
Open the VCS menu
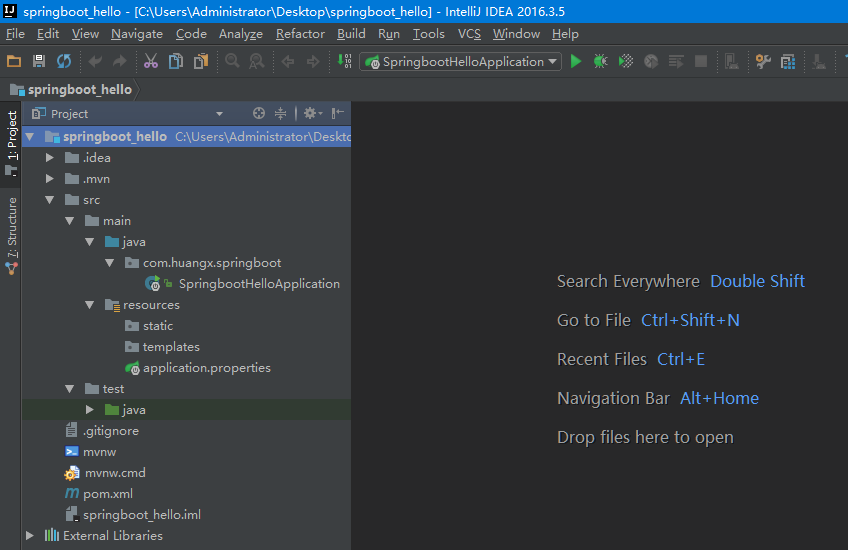[469, 34]
